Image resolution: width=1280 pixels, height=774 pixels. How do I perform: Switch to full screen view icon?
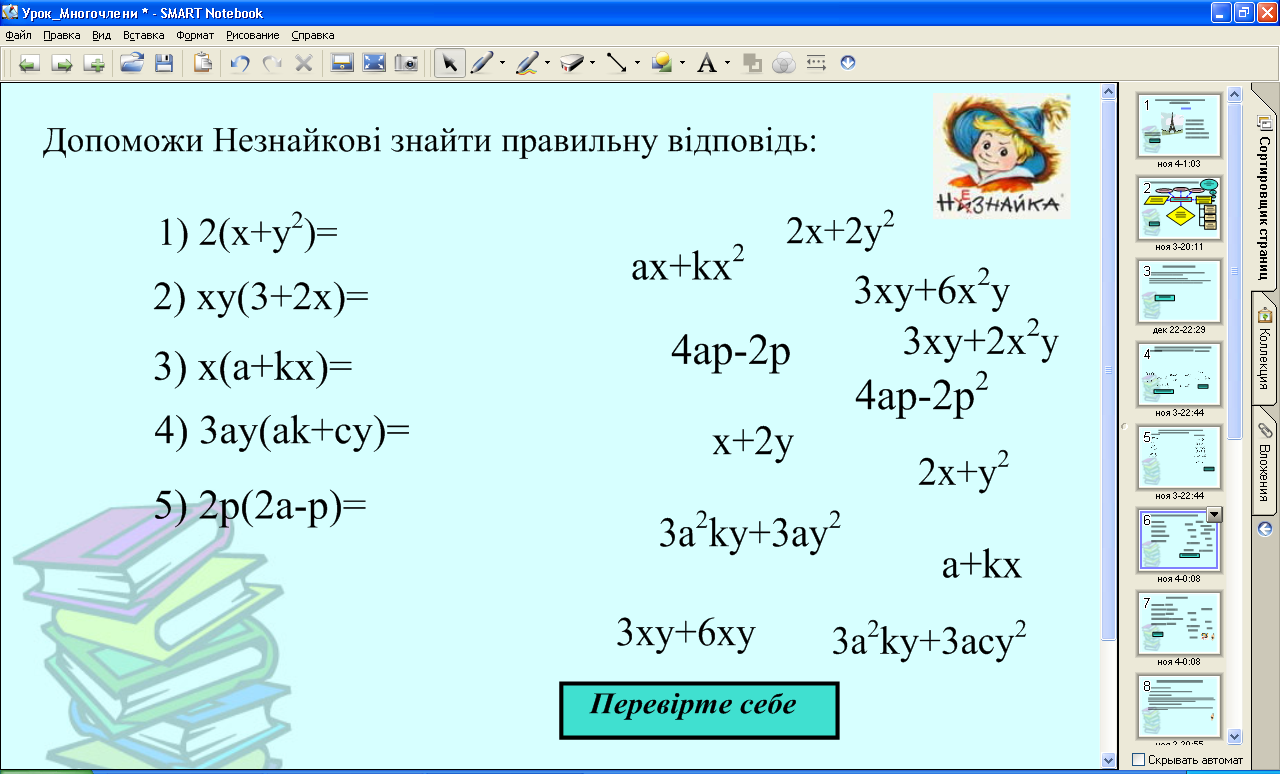click(x=374, y=63)
